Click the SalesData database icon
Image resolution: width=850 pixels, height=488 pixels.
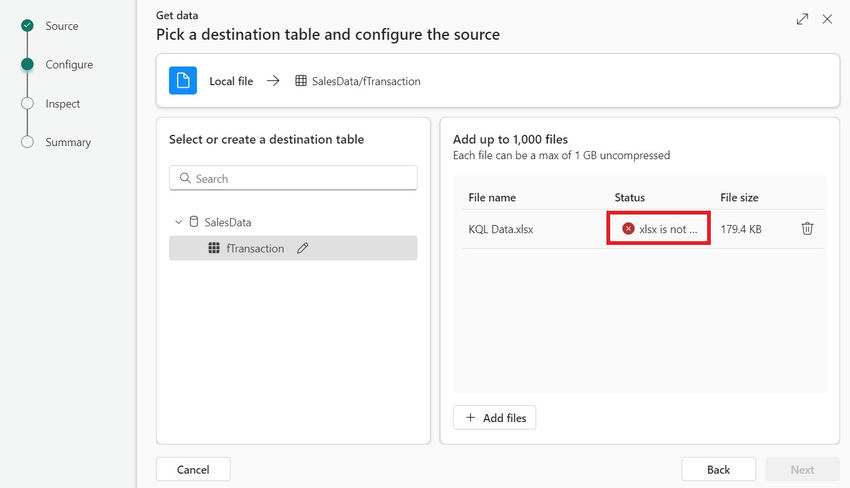click(194, 222)
